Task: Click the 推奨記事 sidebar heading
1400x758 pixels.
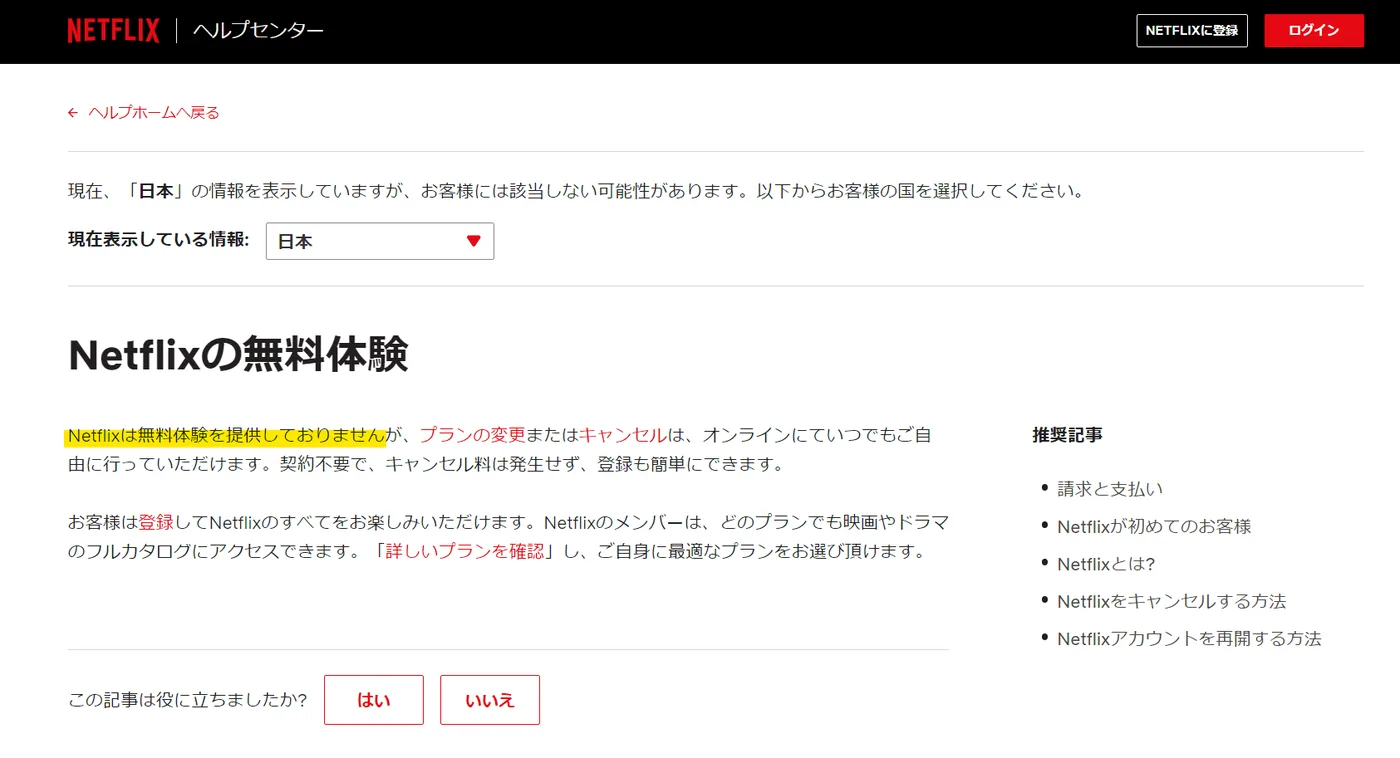Action: [1067, 435]
